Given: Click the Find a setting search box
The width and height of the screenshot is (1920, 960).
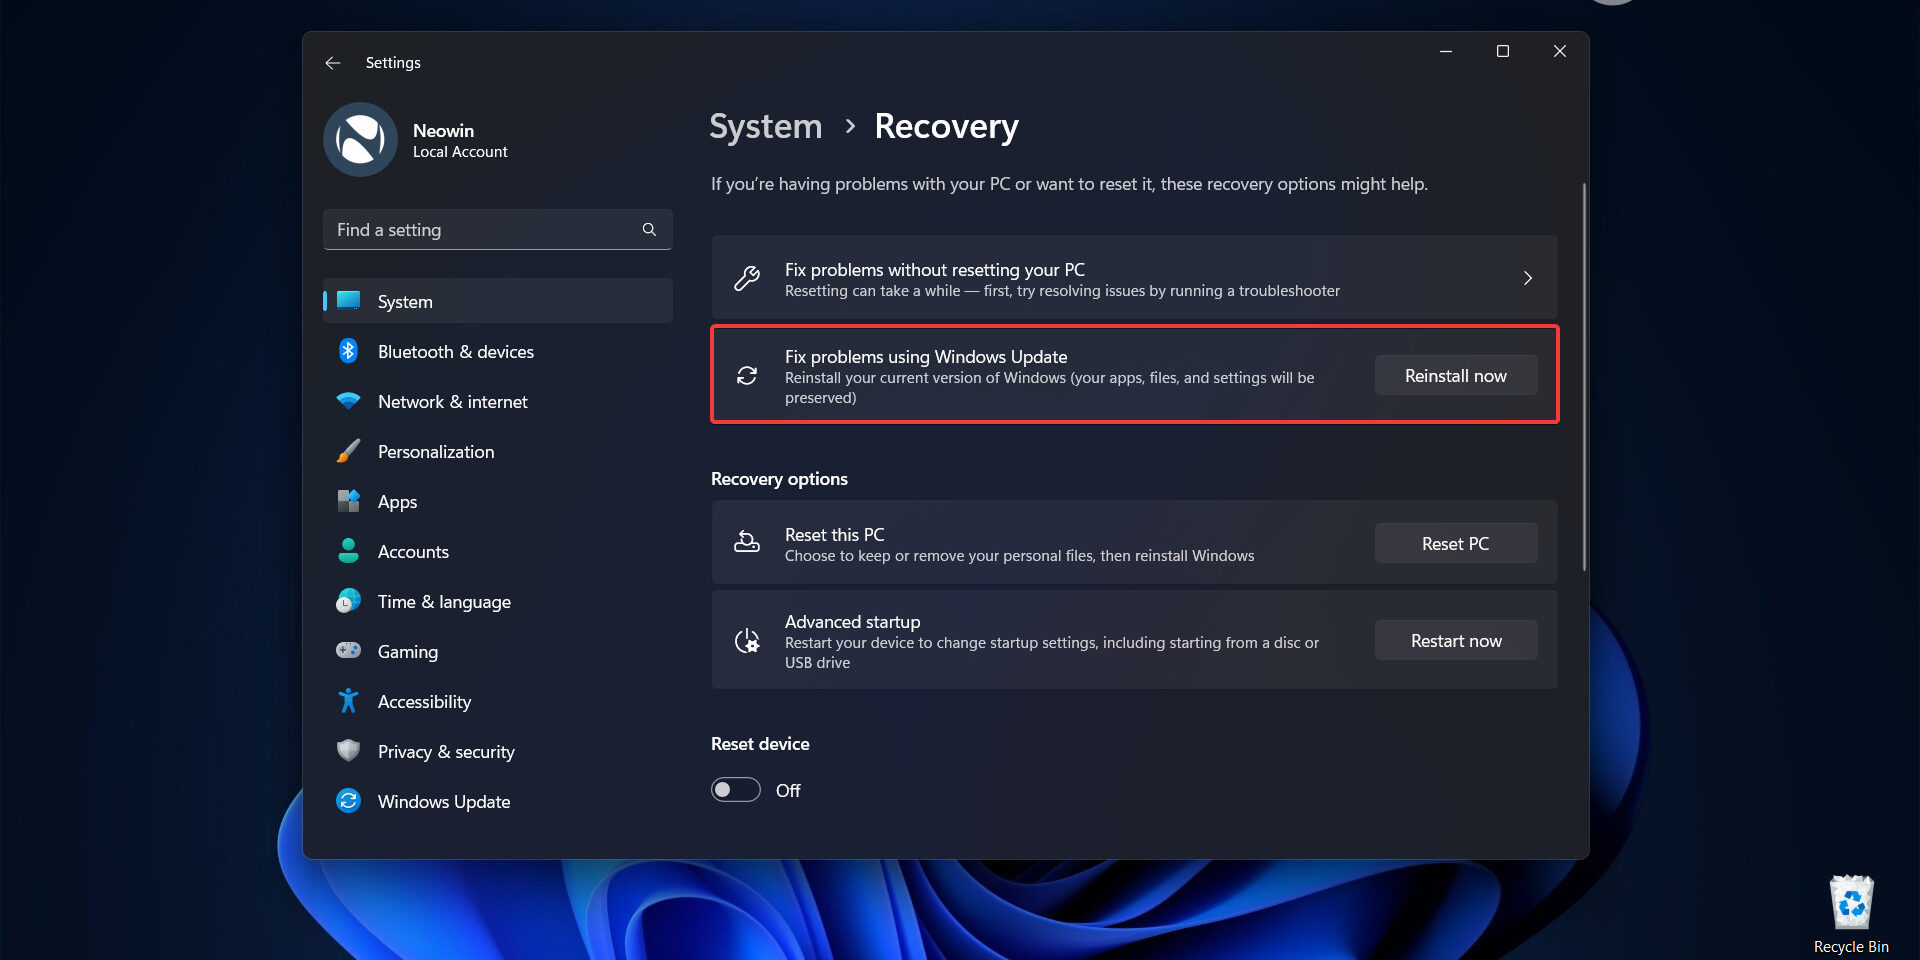Looking at the screenshot, I should (x=485, y=230).
